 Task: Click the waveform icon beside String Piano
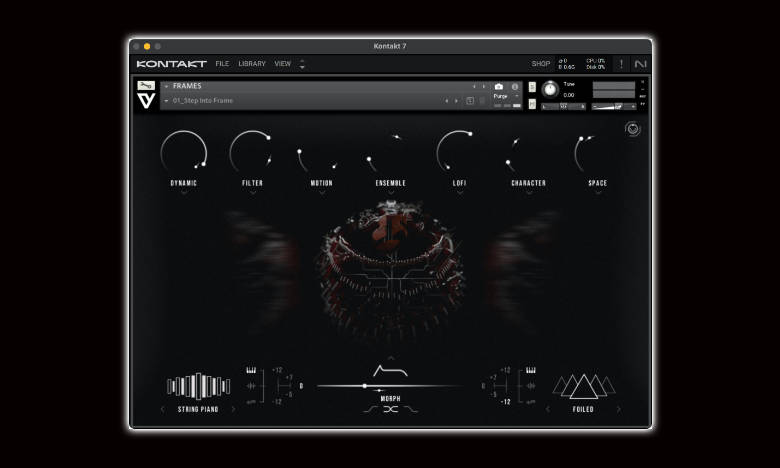click(x=251, y=386)
